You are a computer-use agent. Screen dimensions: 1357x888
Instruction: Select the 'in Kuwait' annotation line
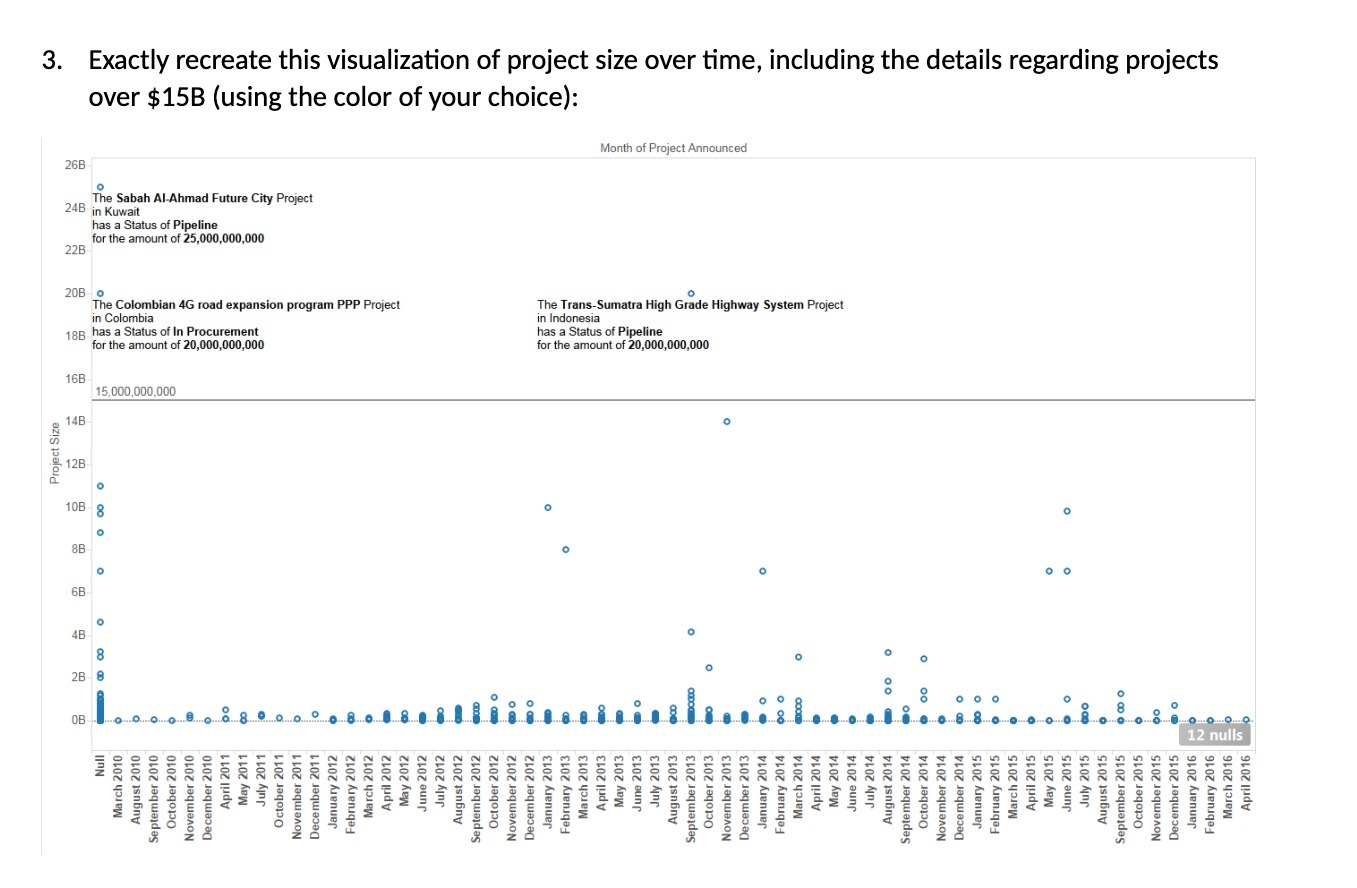pyautogui.click(x=116, y=212)
